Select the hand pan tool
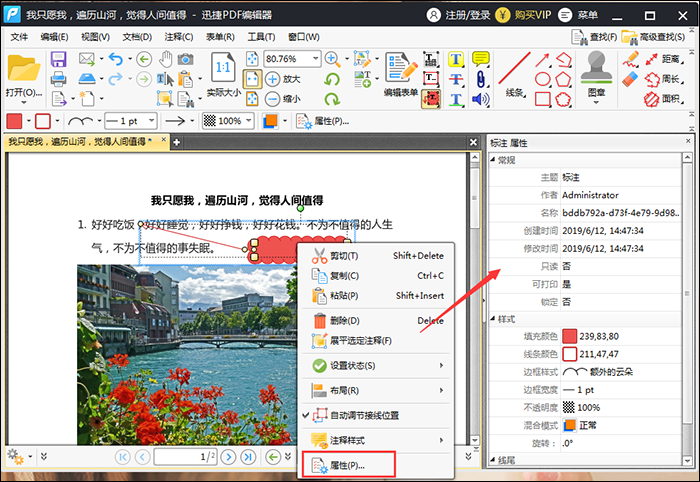The width and height of the screenshot is (700, 482). (166, 59)
